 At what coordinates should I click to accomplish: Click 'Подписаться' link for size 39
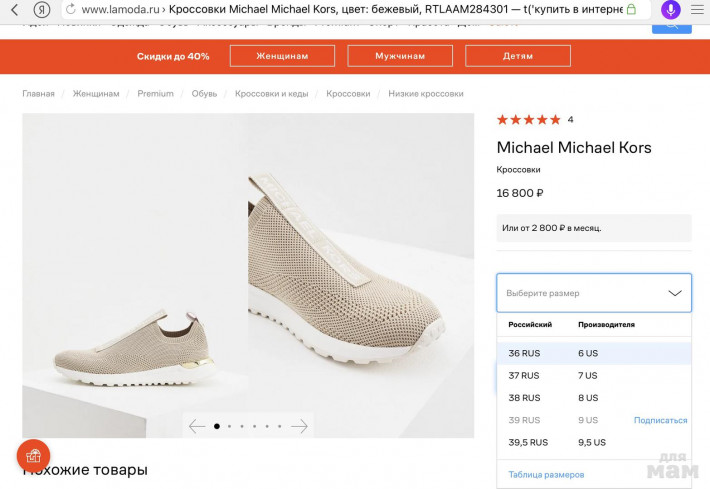(660, 420)
